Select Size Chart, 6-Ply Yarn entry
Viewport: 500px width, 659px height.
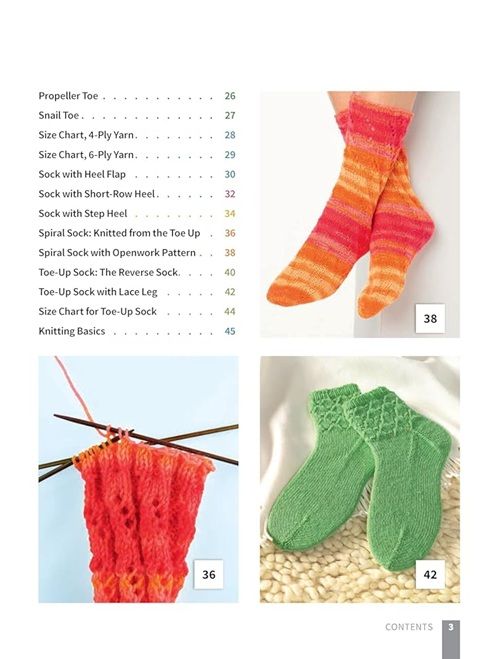[x=137, y=155]
